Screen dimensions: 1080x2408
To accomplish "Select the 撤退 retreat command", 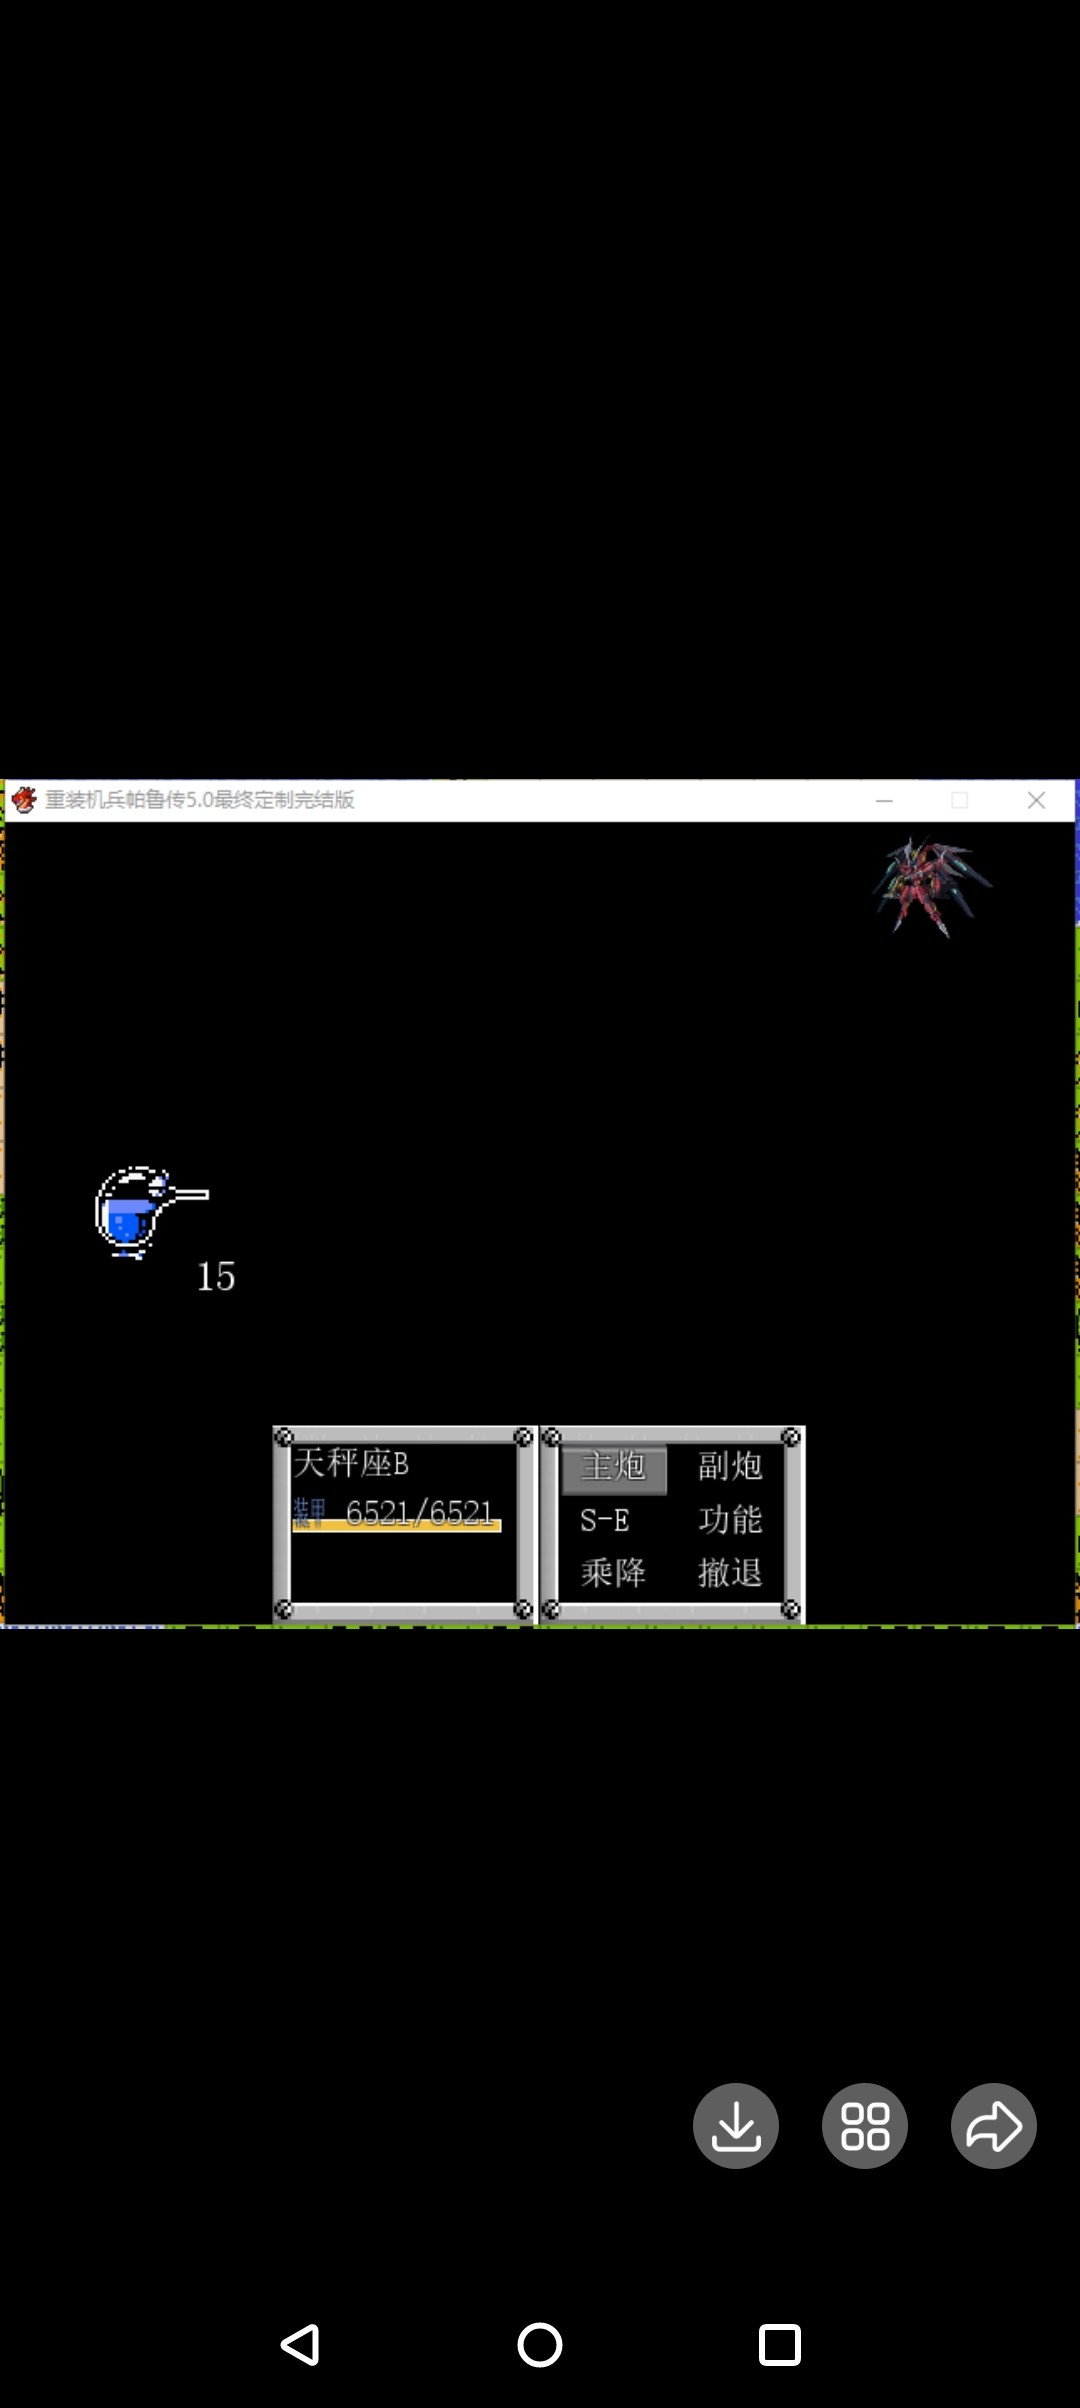I will point(730,1573).
